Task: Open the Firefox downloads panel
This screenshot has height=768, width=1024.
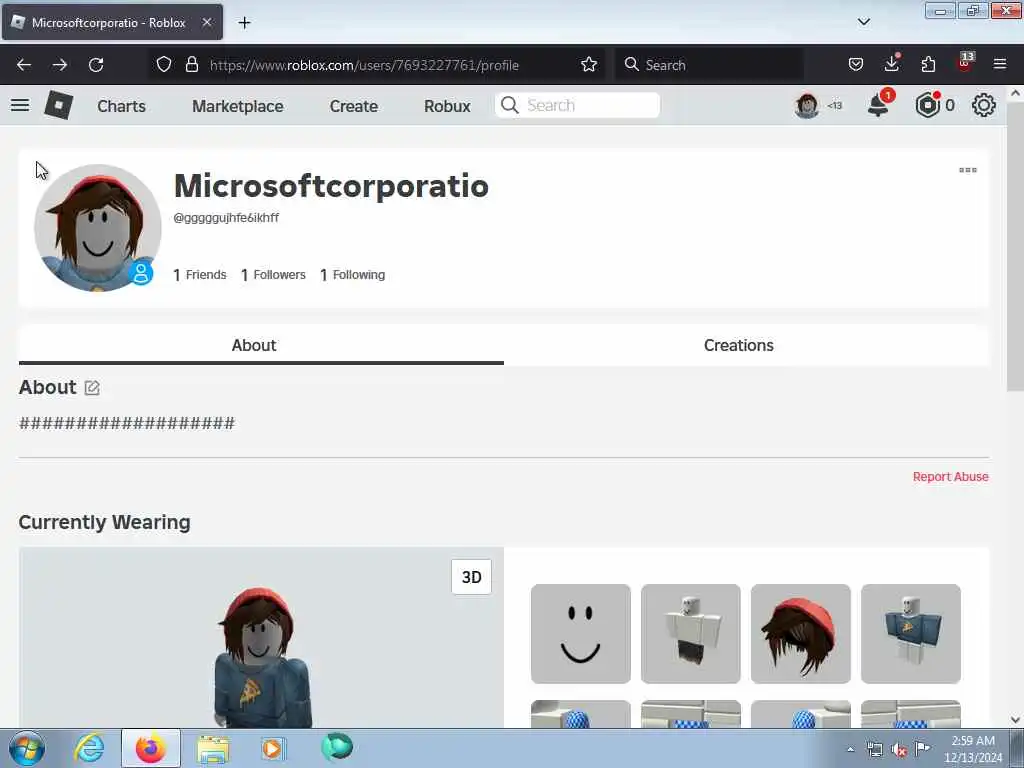Action: (x=892, y=63)
